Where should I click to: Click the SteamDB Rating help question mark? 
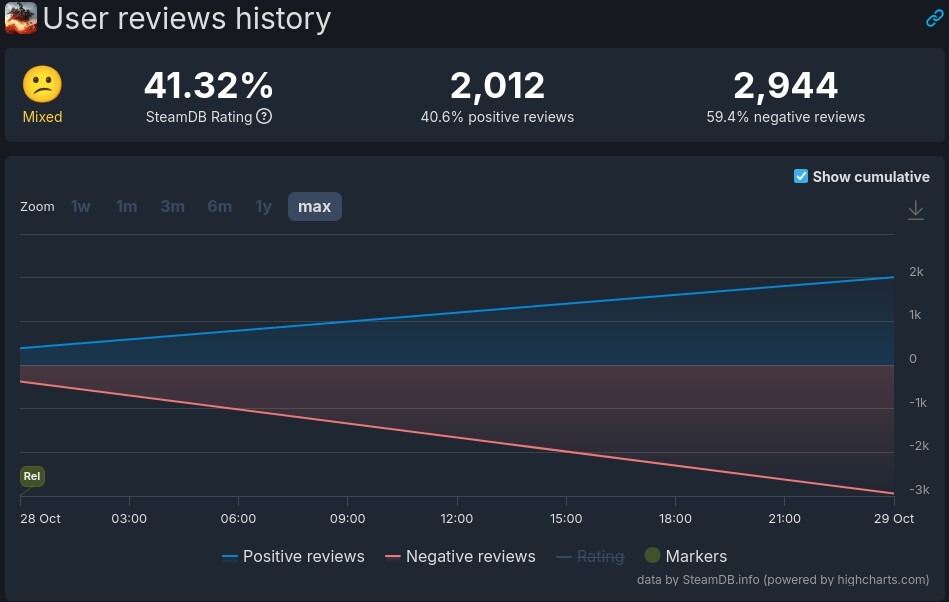(x=264, y=116)
